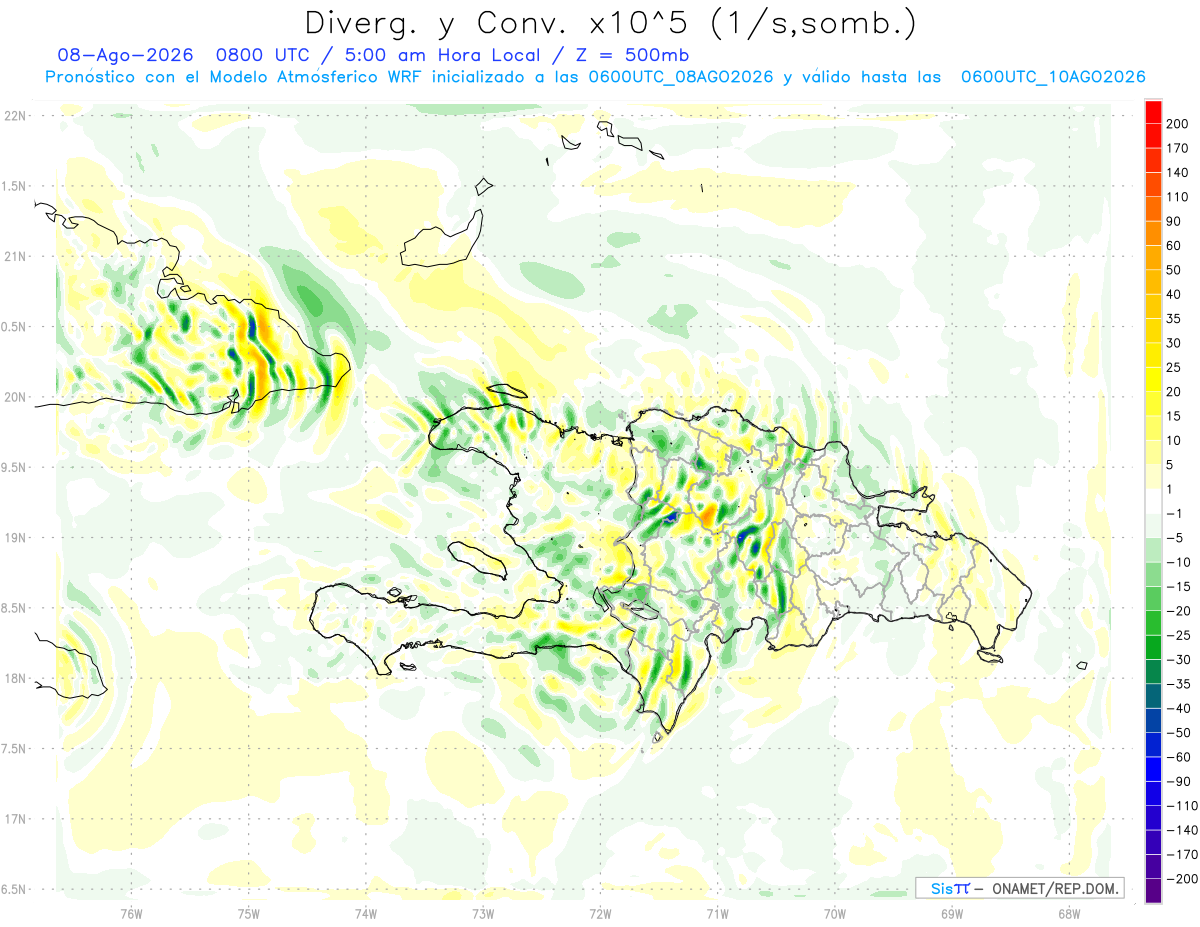Click the 'SisTT - ONAMET/REP.DOM.' label box
This screenshot has width=1200, height=927.
tap(1019, 888)
